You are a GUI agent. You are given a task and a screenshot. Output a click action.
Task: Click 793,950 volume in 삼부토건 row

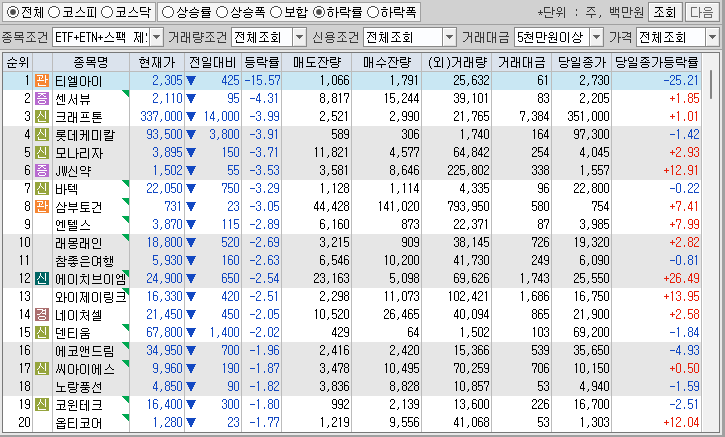point(468,206)
